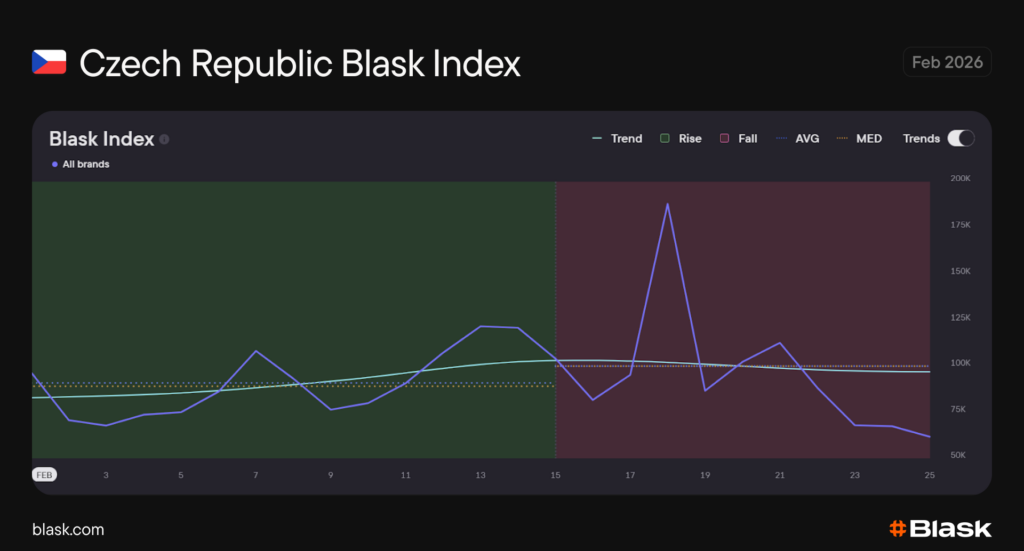Click the Czech Republic Blask Index title
Image resolution: width=1024 pixels, height=551 pixels.
[x=300, y=63]
